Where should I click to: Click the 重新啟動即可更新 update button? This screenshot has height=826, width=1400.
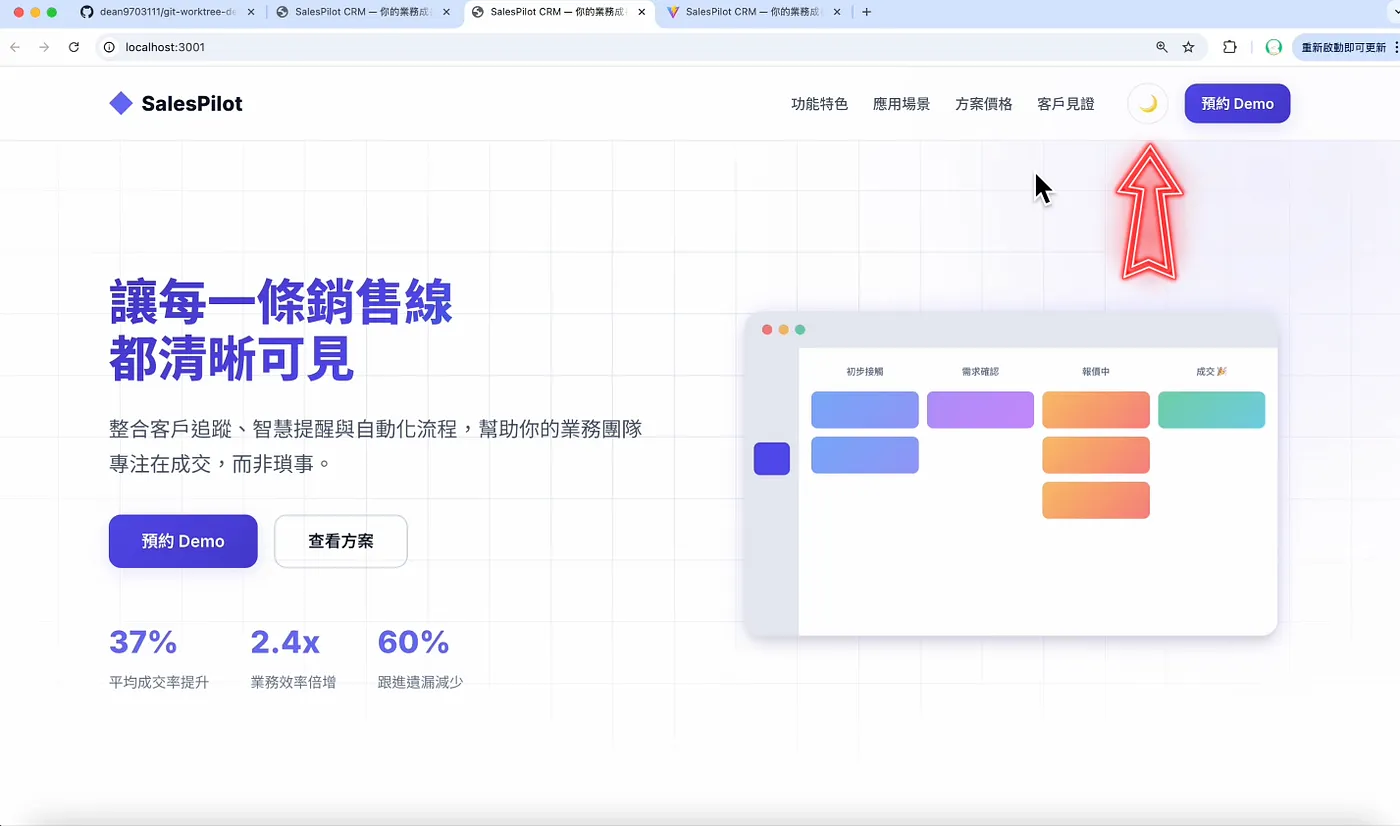[1342, 47]
